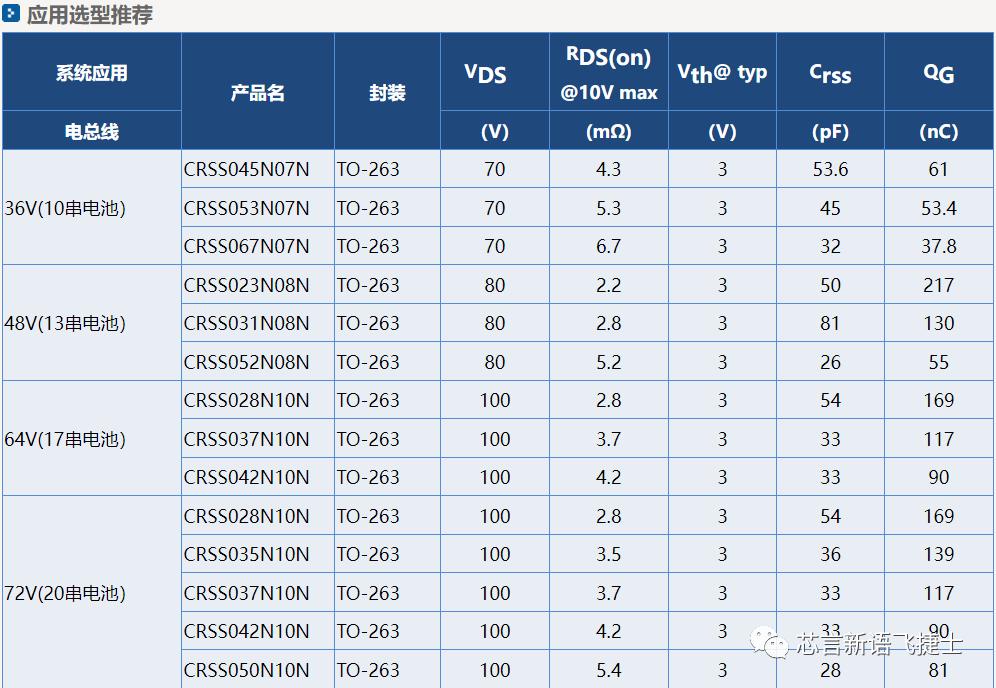Click the RDS(on) @10V max header

tap(609, 72)
